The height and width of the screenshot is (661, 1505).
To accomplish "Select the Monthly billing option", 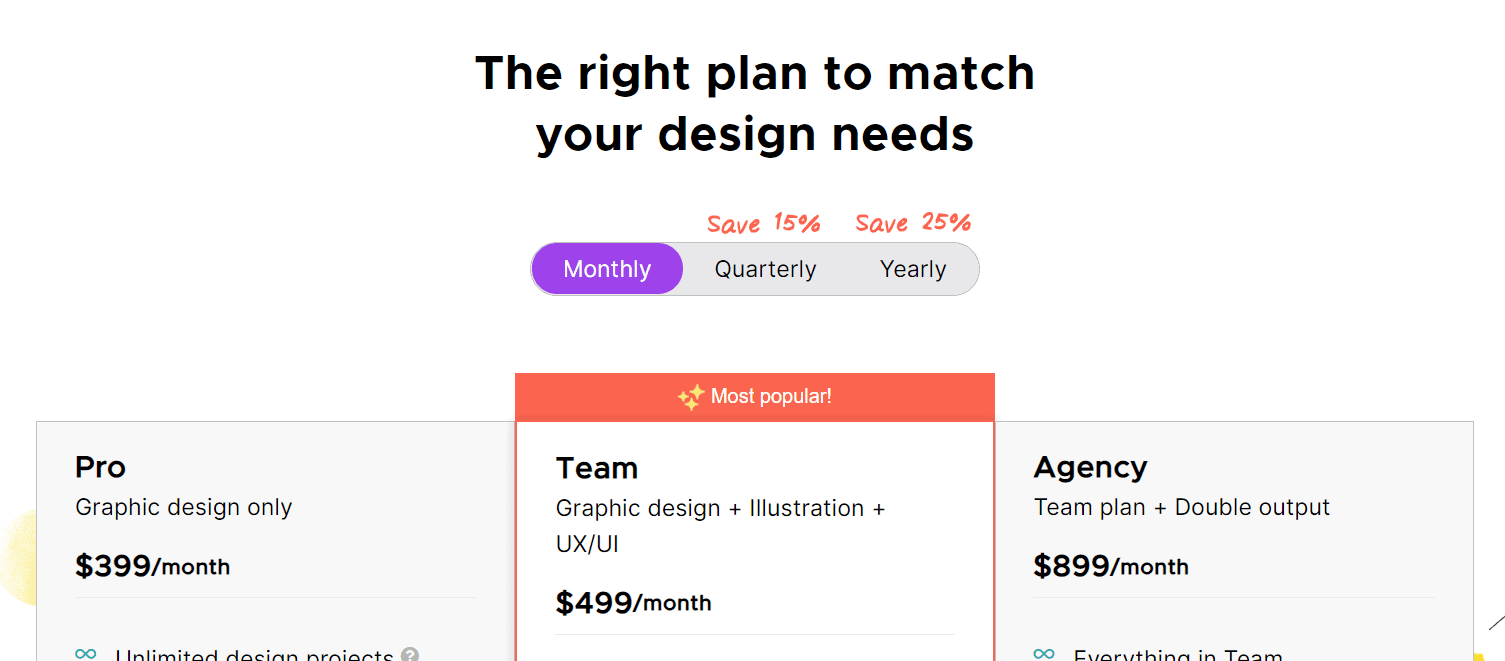I will point(607,269).
